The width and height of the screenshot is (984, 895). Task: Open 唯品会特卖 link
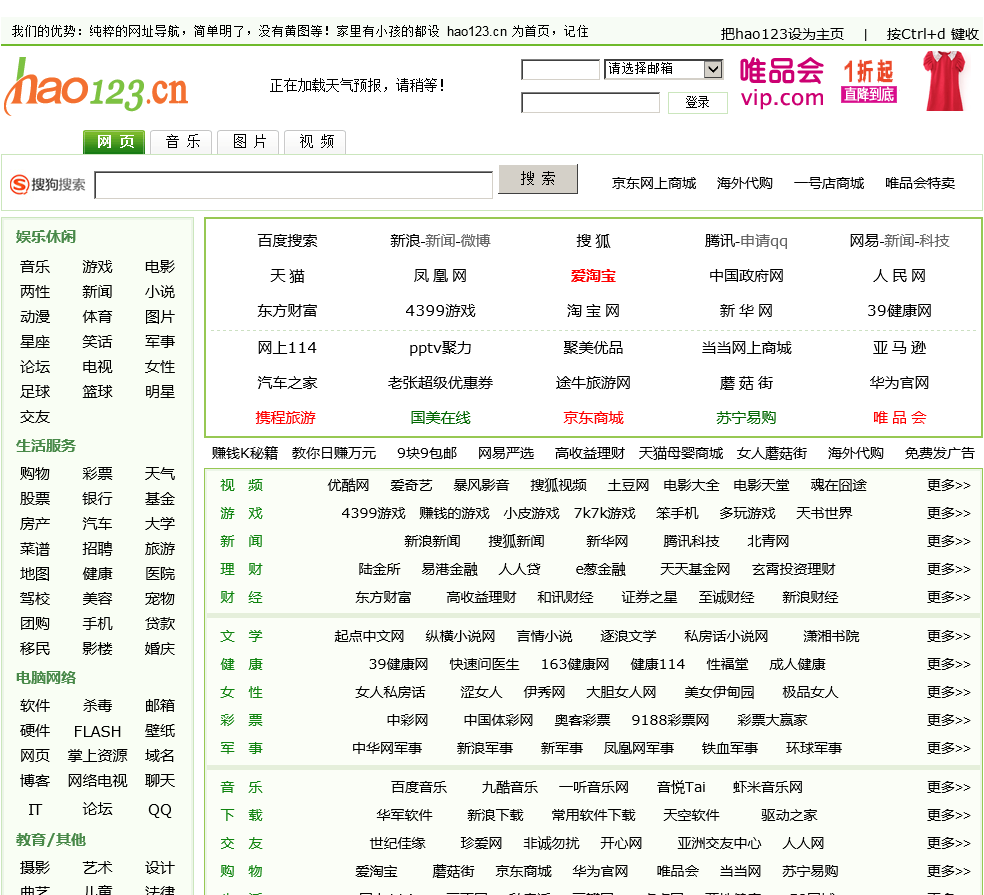[x=920, y=183]
